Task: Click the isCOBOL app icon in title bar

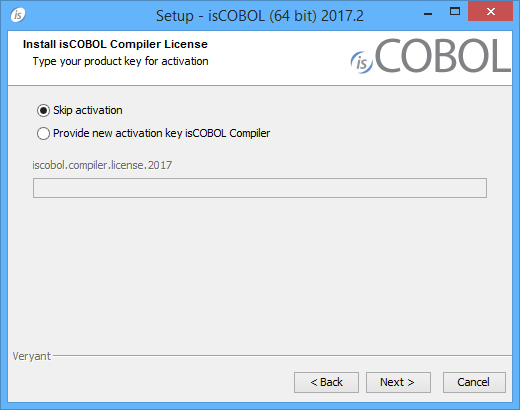Action: (18, 15)
